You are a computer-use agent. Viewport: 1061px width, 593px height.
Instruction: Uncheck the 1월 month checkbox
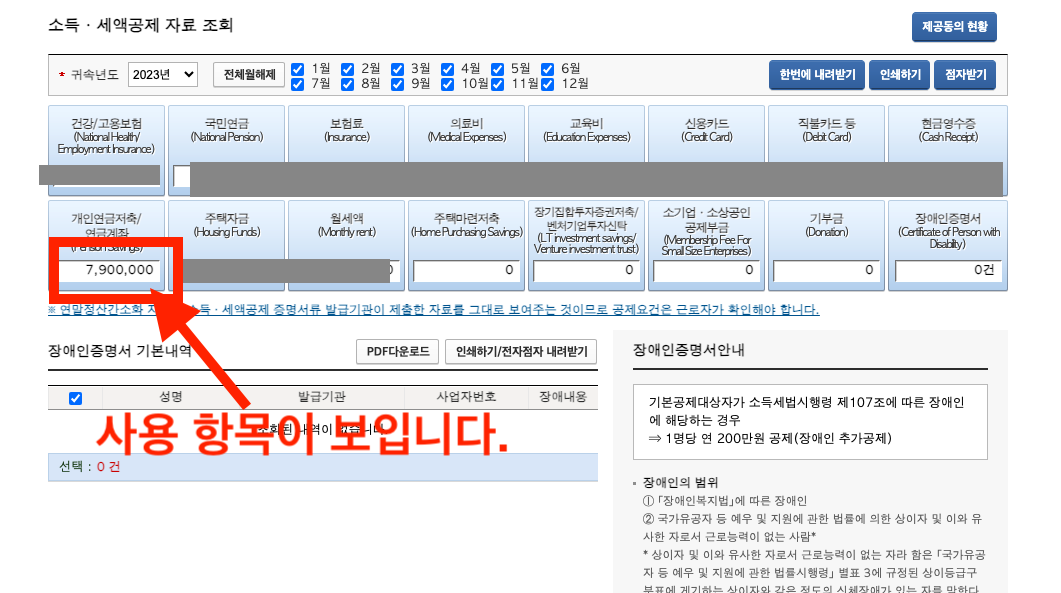tap(296, 69)
